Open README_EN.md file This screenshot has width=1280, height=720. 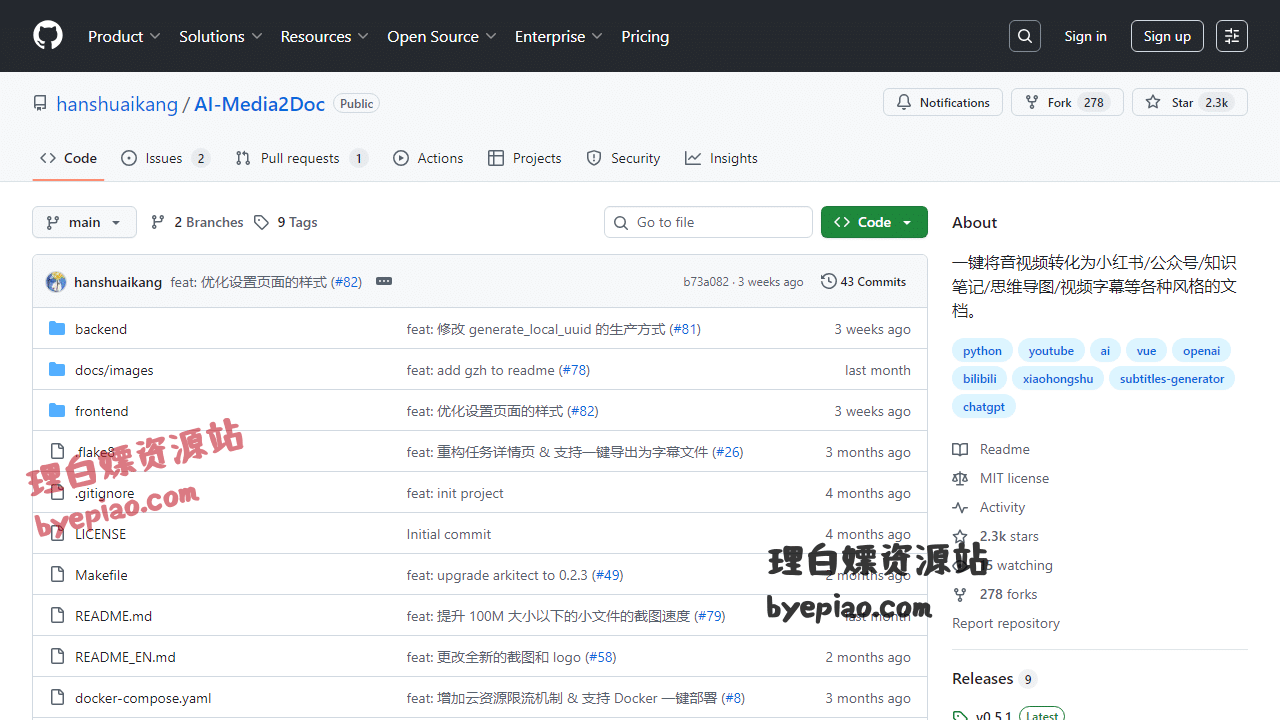pos(125,657)
